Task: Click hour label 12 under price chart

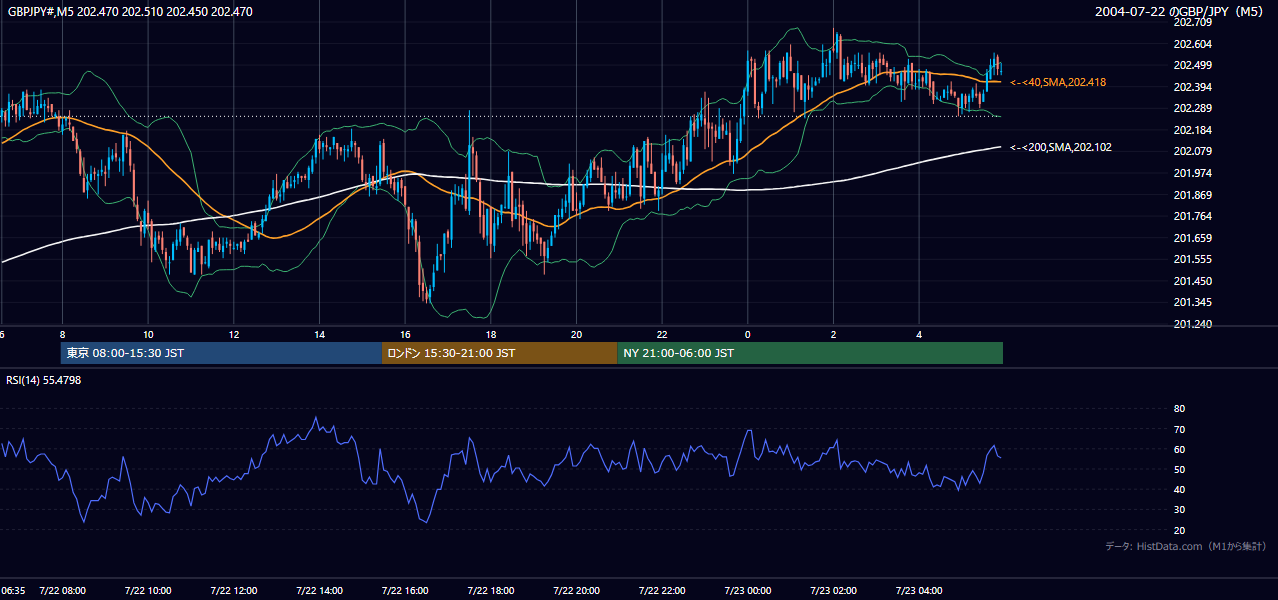Action: click(233, 334)
